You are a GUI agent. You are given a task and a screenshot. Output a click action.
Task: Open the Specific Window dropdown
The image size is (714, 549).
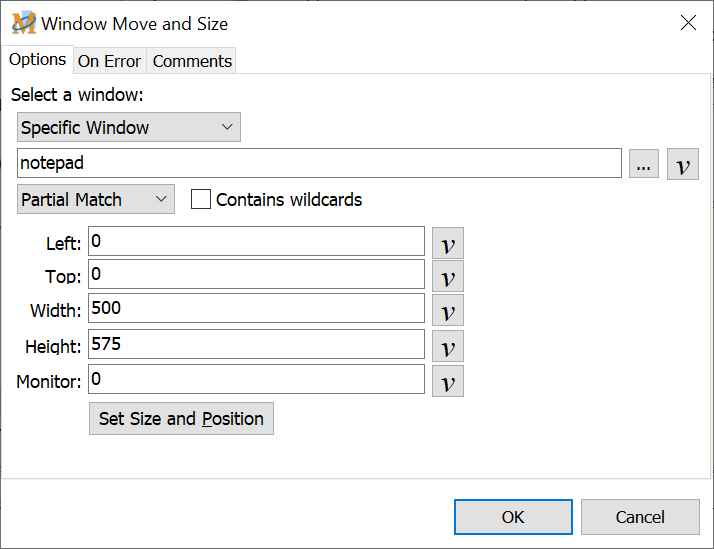pyautogui.click(x=128, y=128)
